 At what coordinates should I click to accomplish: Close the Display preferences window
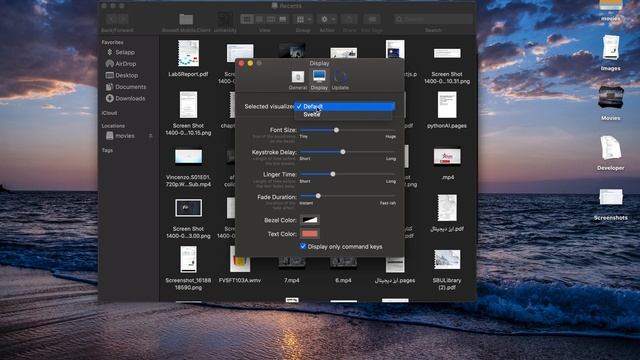coord(241,63)
